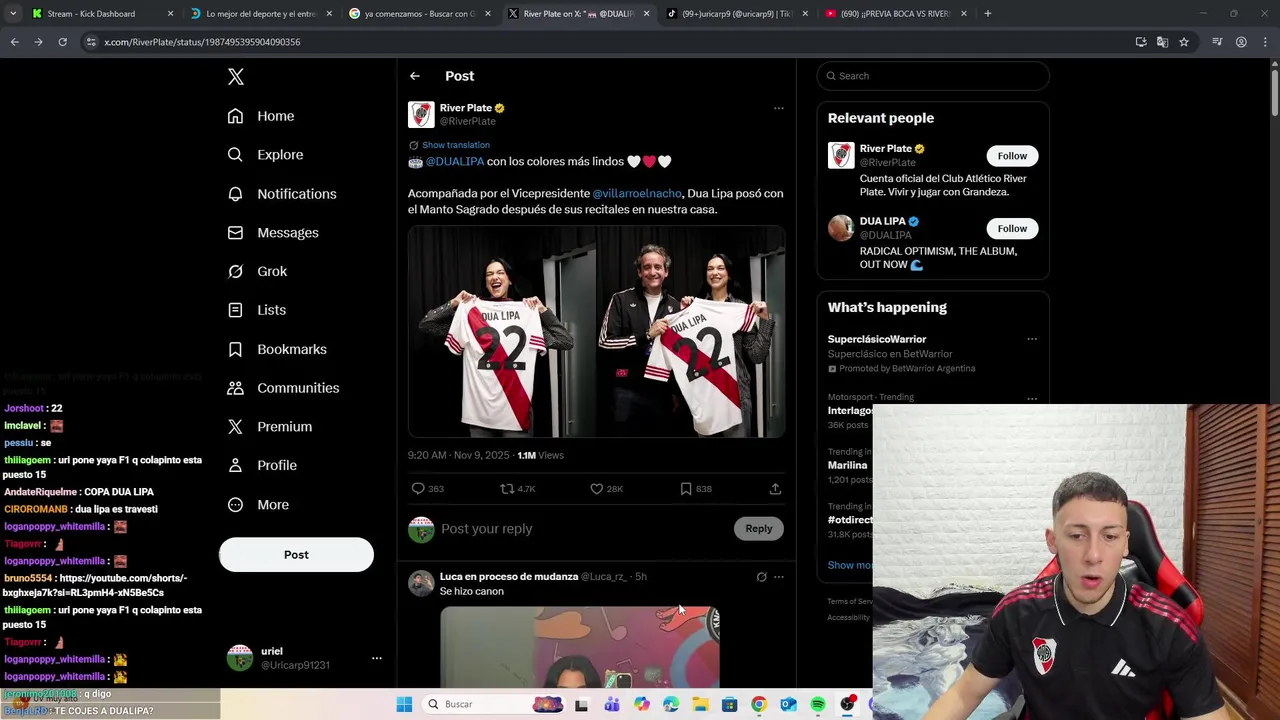Open the left Dua Lipa jersey photo
The width and height of the screenshot is (1280, 720).
(501, 331)
